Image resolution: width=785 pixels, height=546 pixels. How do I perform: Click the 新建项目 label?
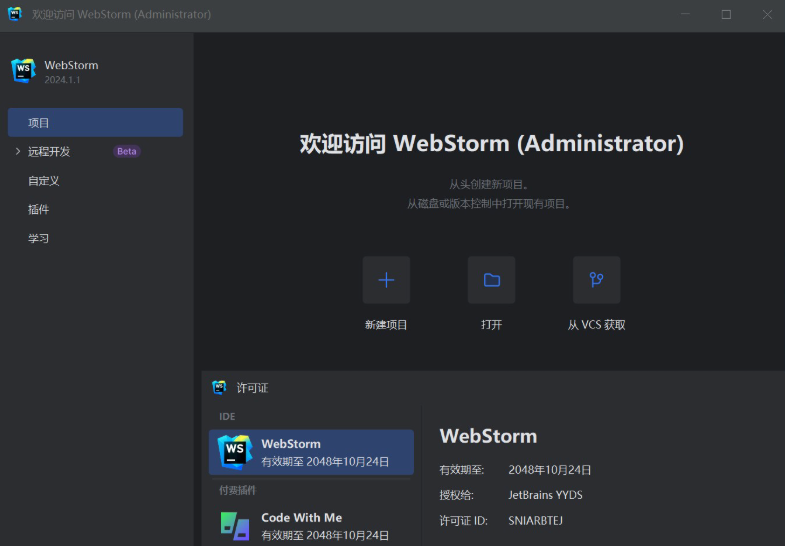pyautogui.click(x=386, y=325)
